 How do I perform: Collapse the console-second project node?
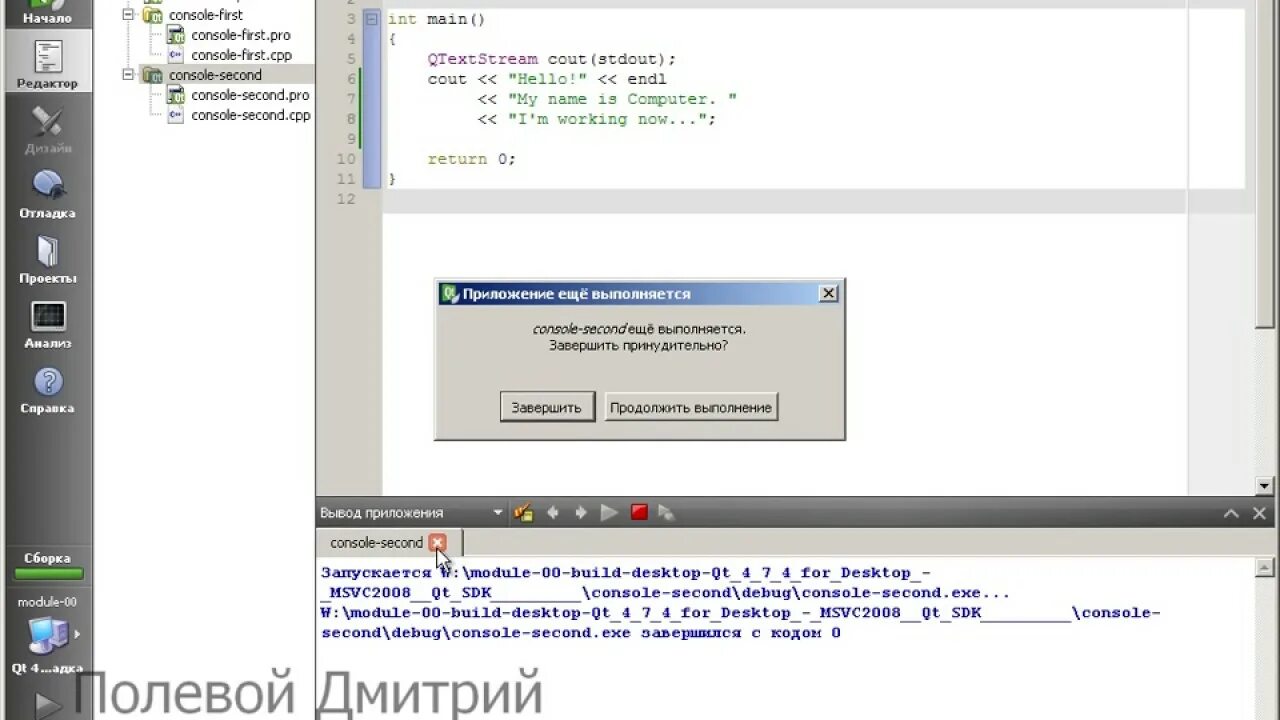[x=128, y=75]
